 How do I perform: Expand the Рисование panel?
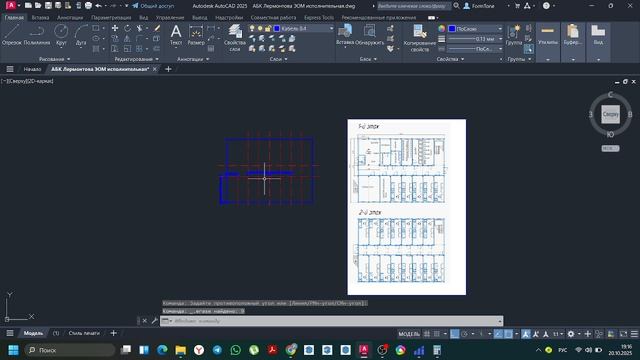(x=55, y=59)
